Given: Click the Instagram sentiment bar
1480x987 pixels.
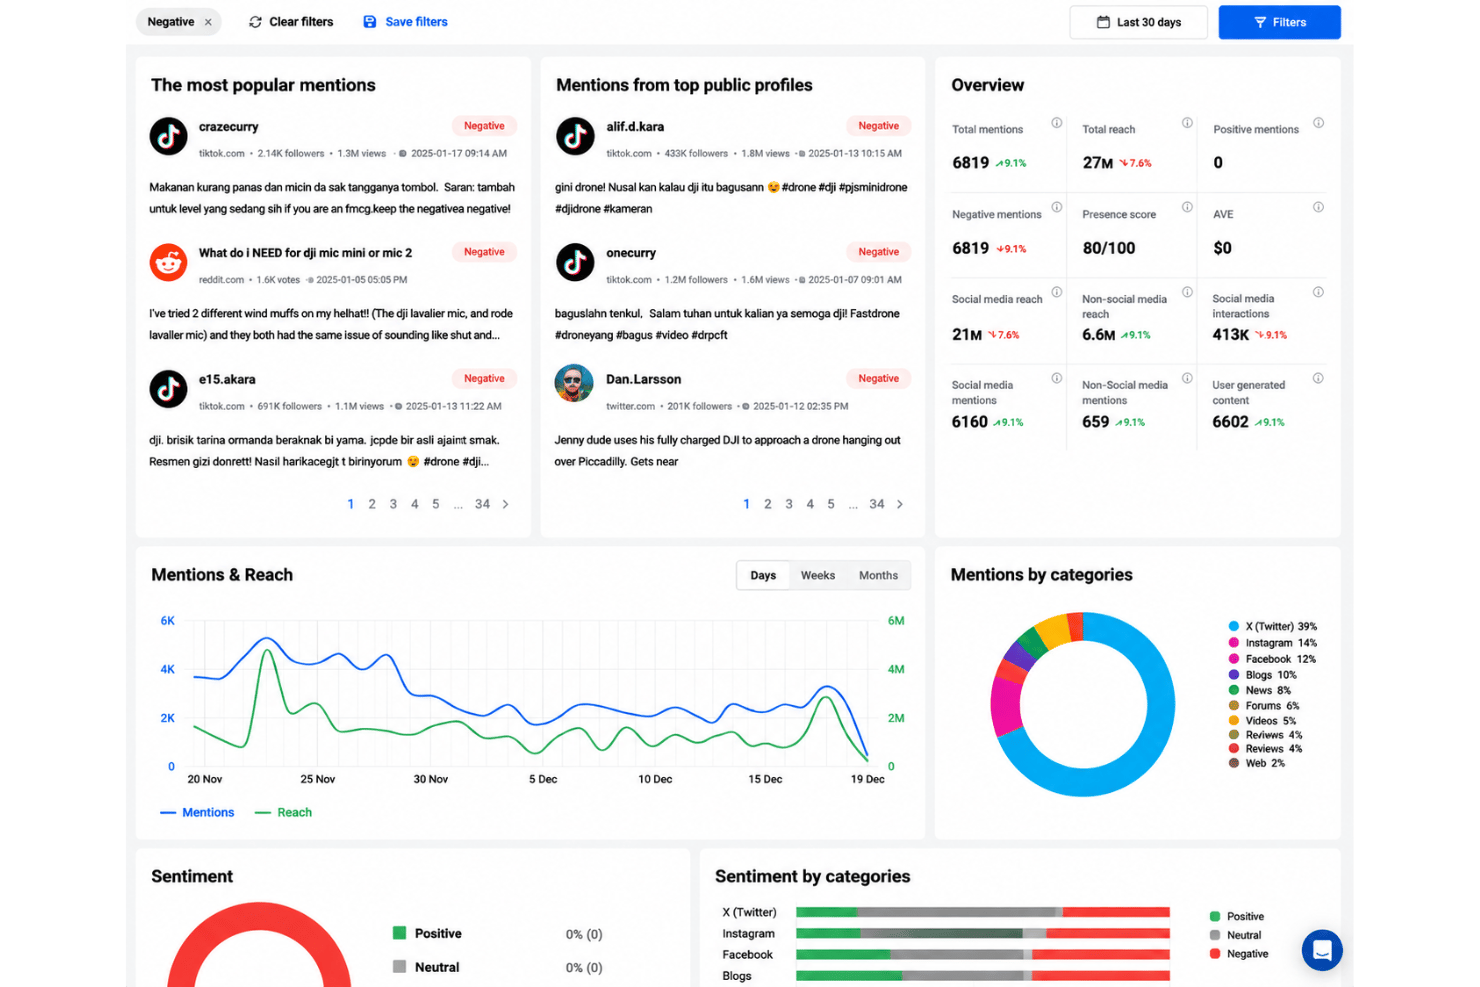Looking at the screenshot, I should 983,933.
